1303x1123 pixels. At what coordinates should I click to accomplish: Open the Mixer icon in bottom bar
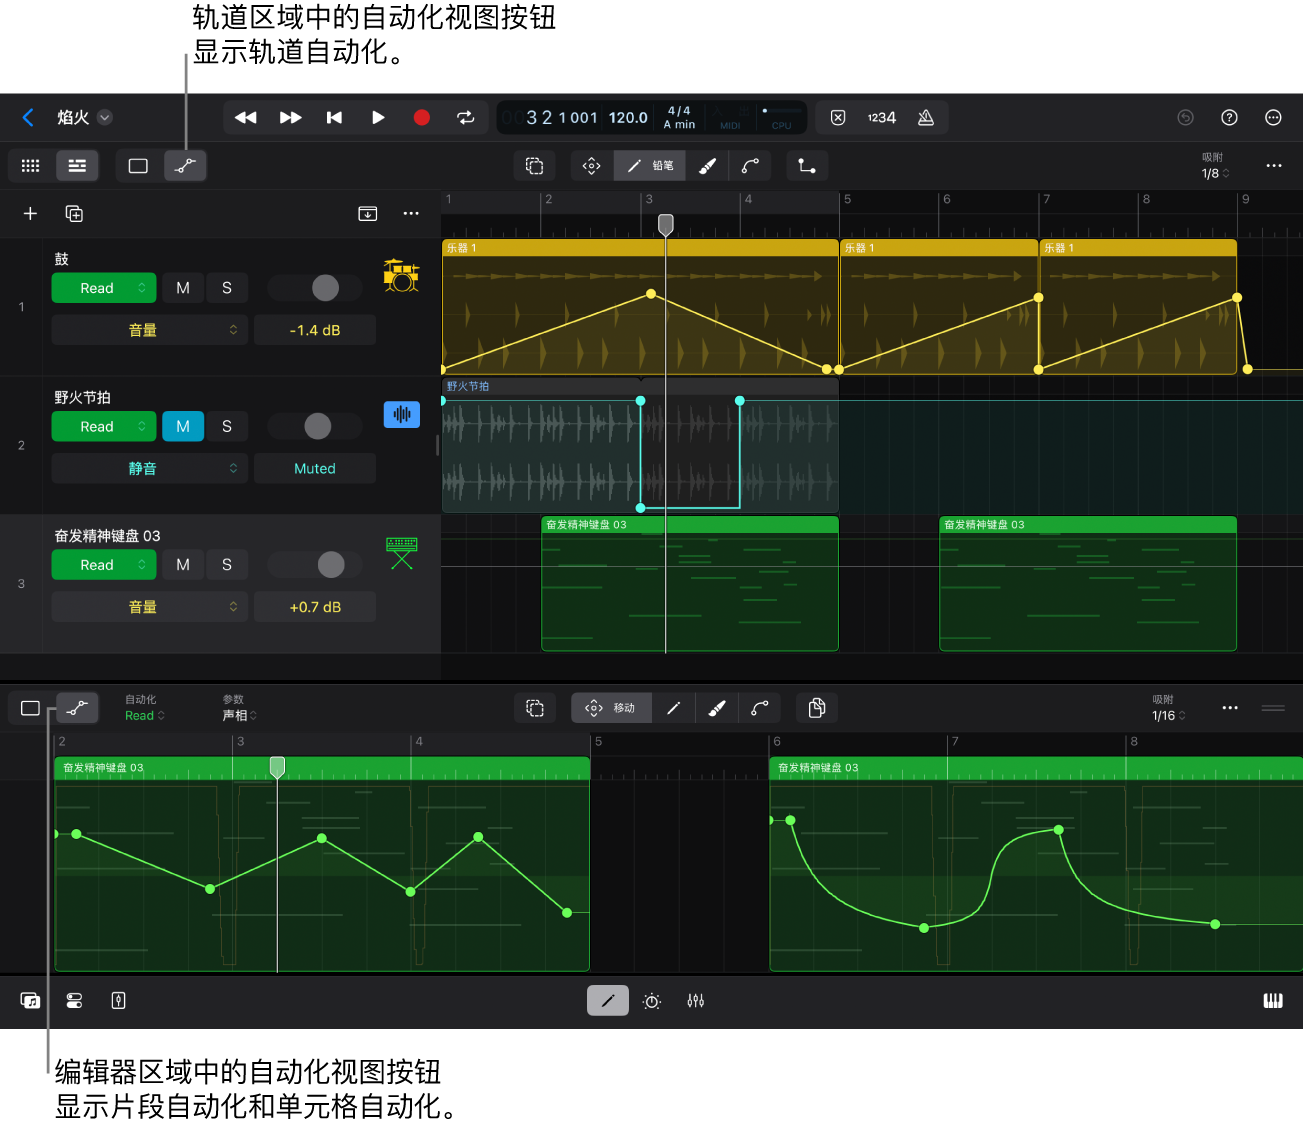(696, 1001)
